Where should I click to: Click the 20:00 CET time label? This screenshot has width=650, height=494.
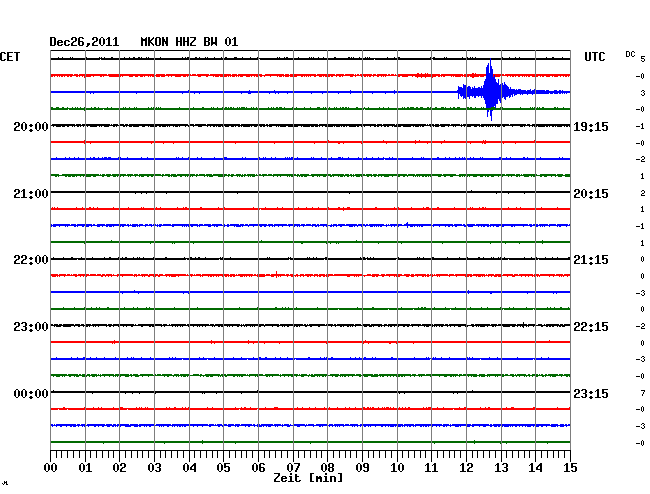click(x=31, y=127)
